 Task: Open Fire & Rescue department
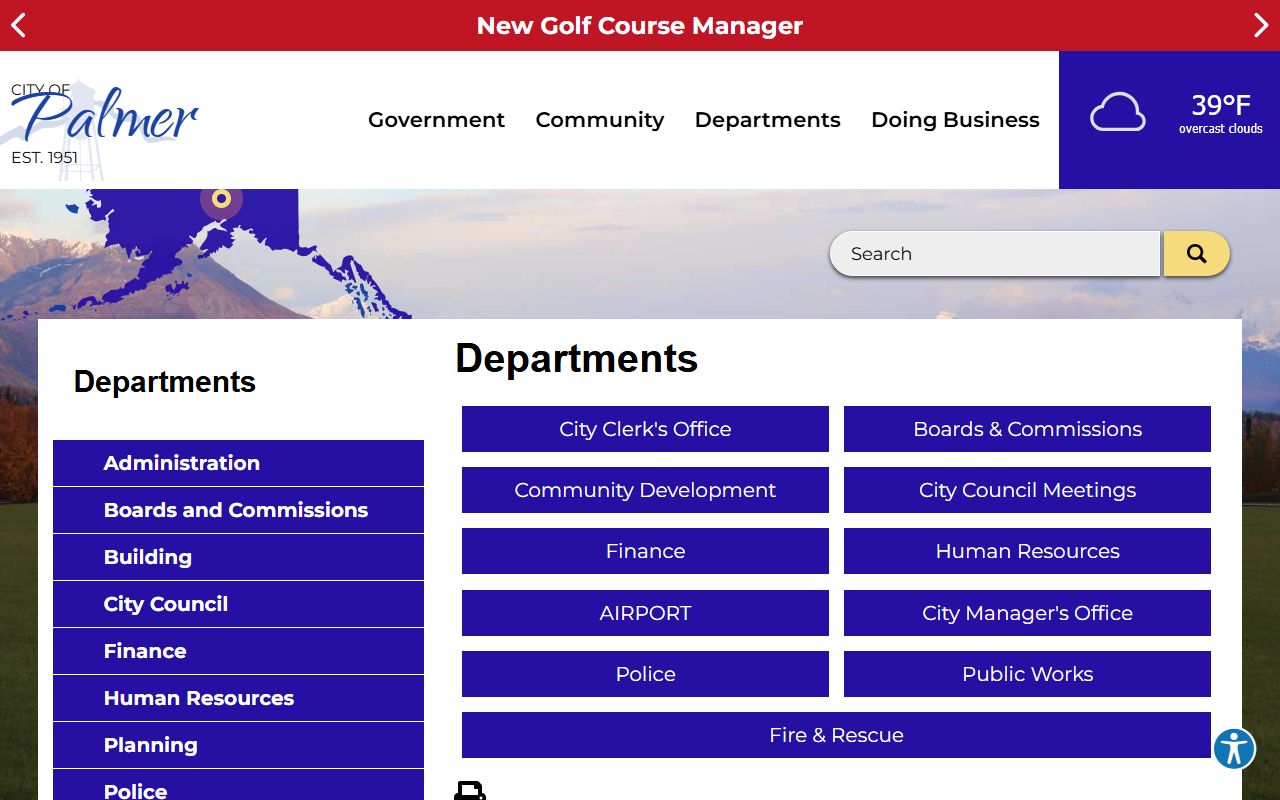point(836,735)
